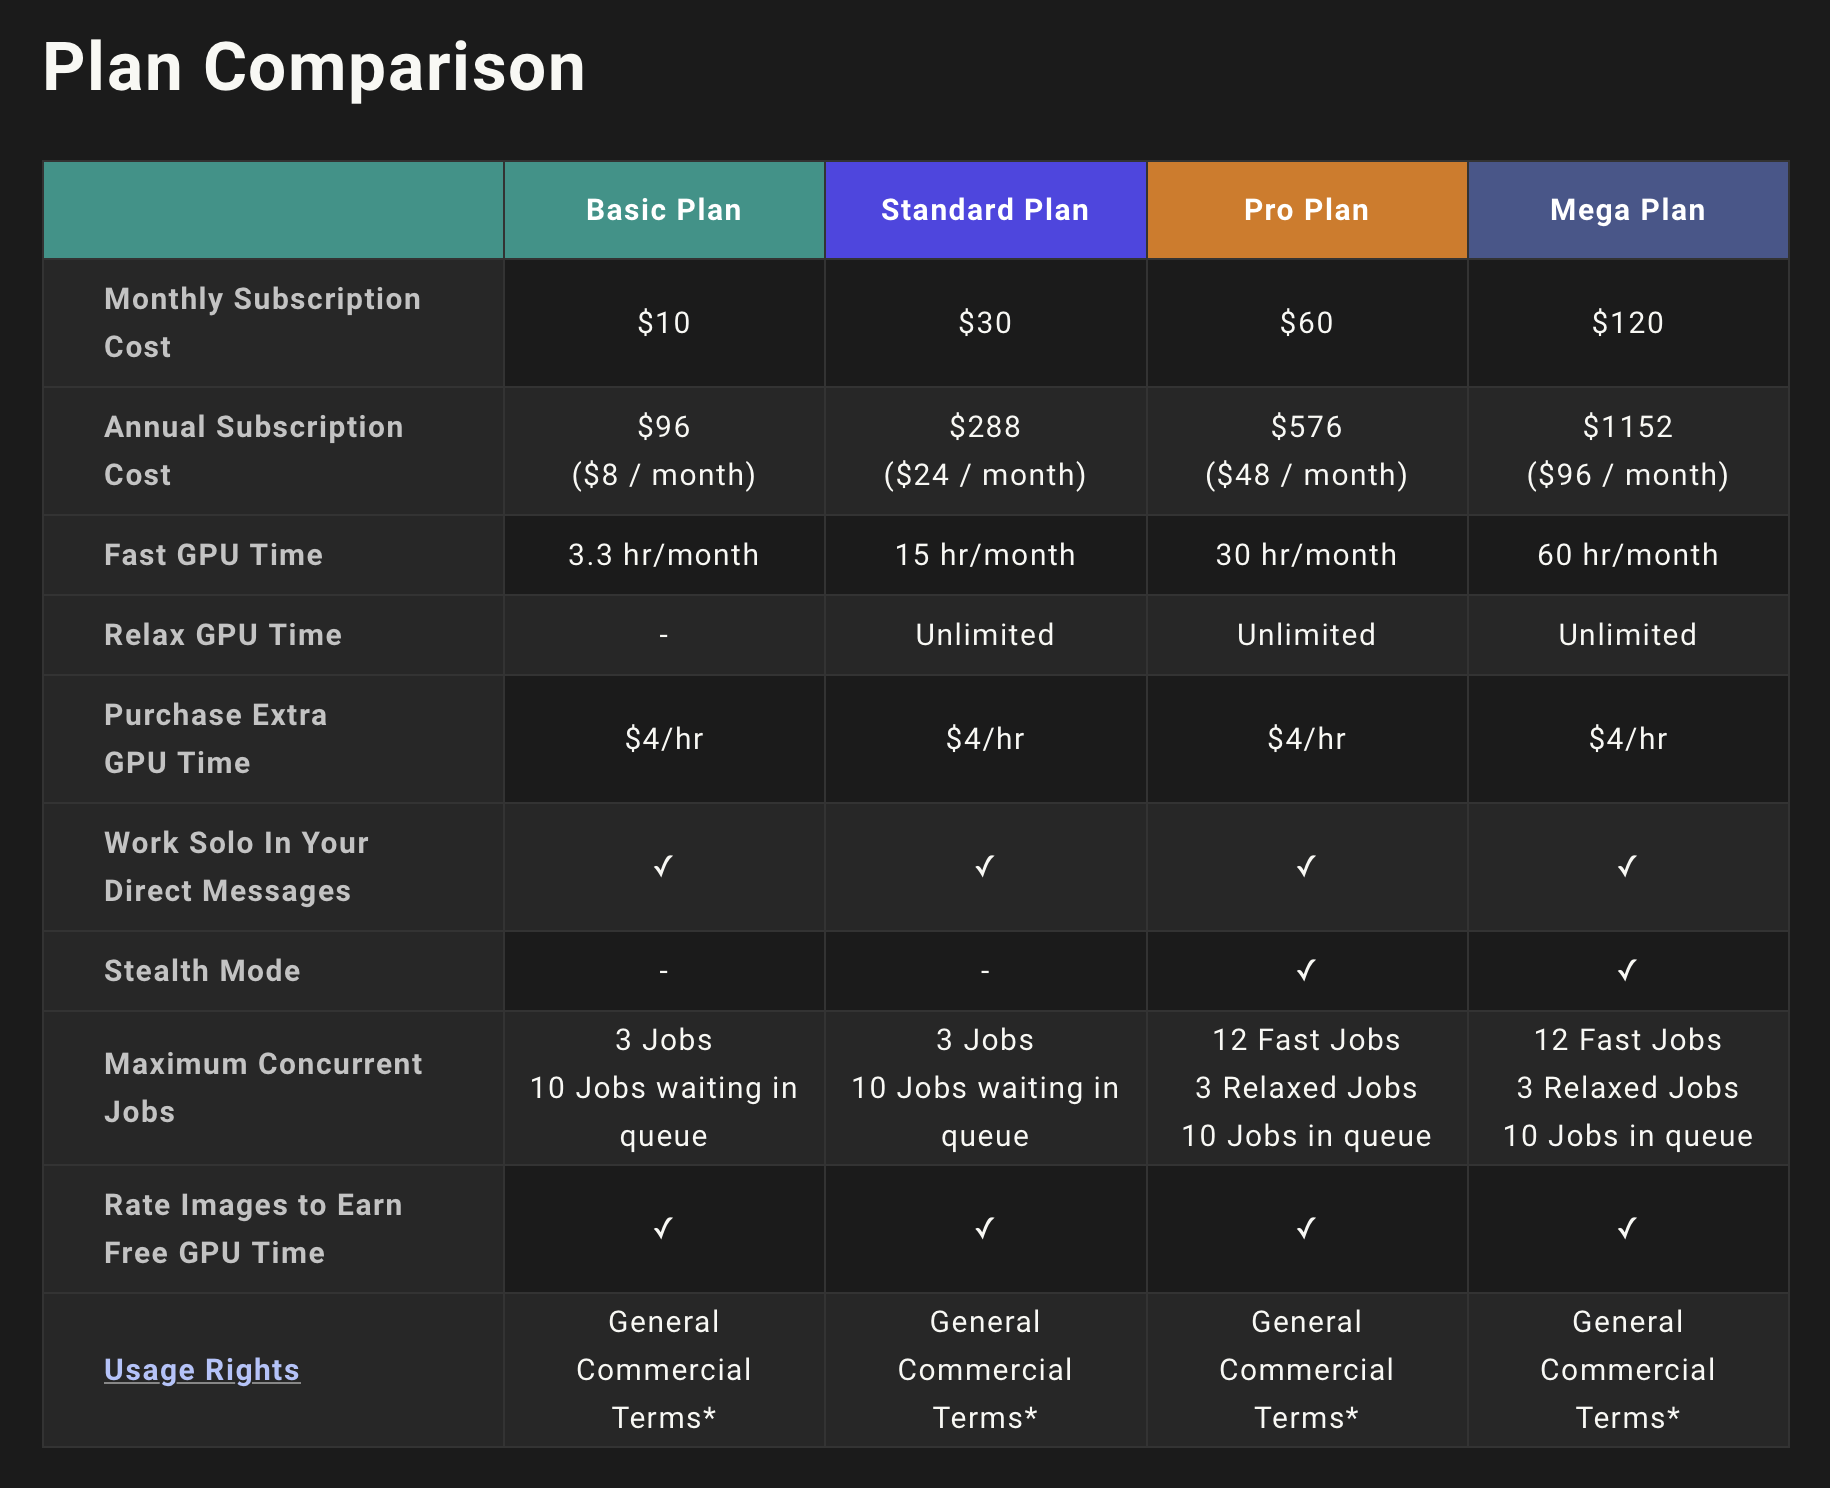The height and width of the screenshot is (1488, 1830).
Task: Click Rate Images checkmark under Mega Plan
Action: 1628,1228
